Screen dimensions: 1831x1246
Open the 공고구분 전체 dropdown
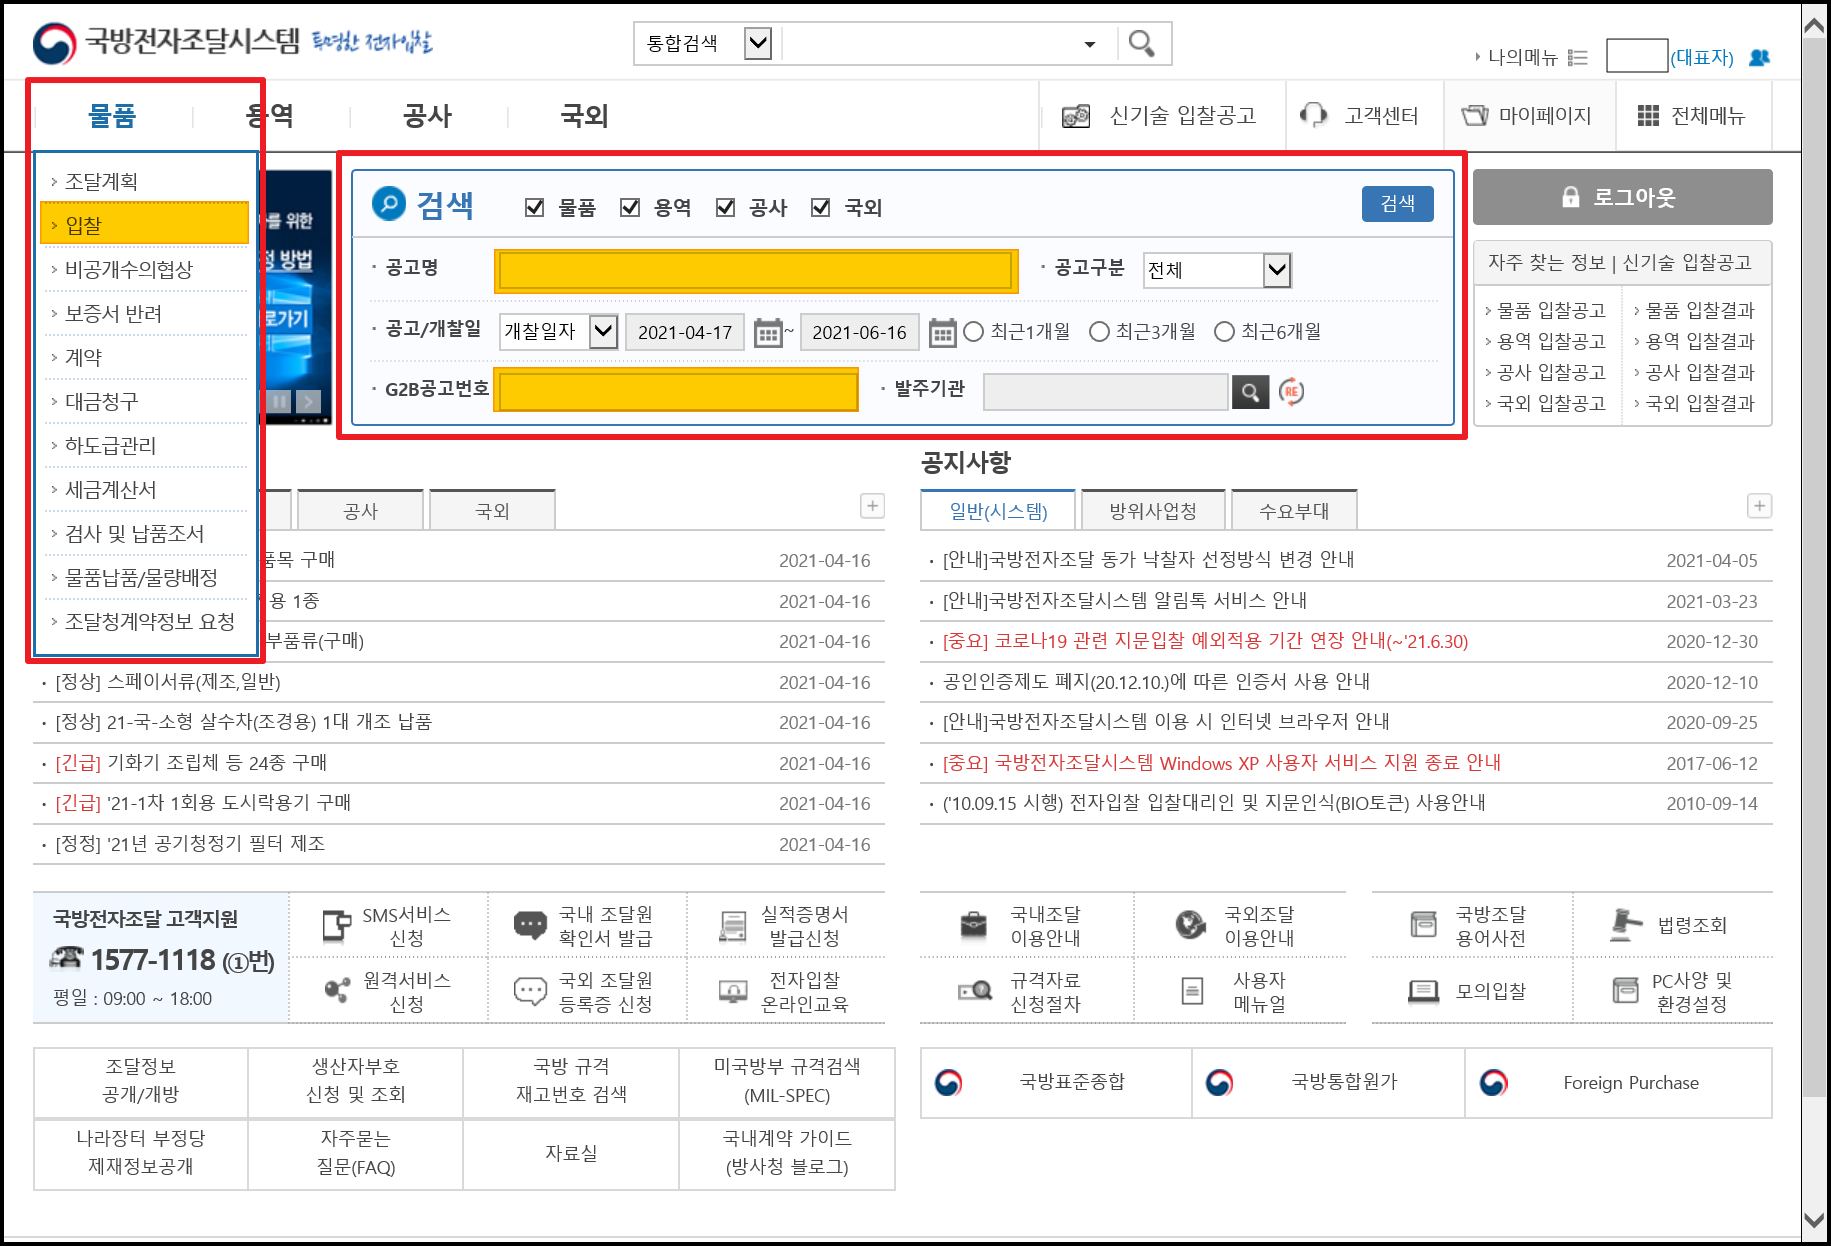(1277, 270)
